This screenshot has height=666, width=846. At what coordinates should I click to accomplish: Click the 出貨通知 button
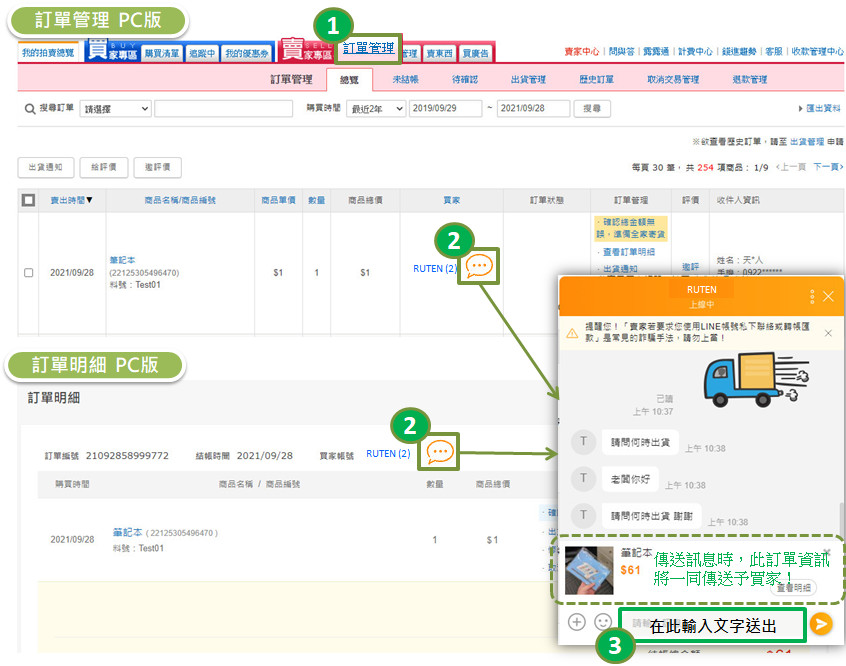point(45,167)
